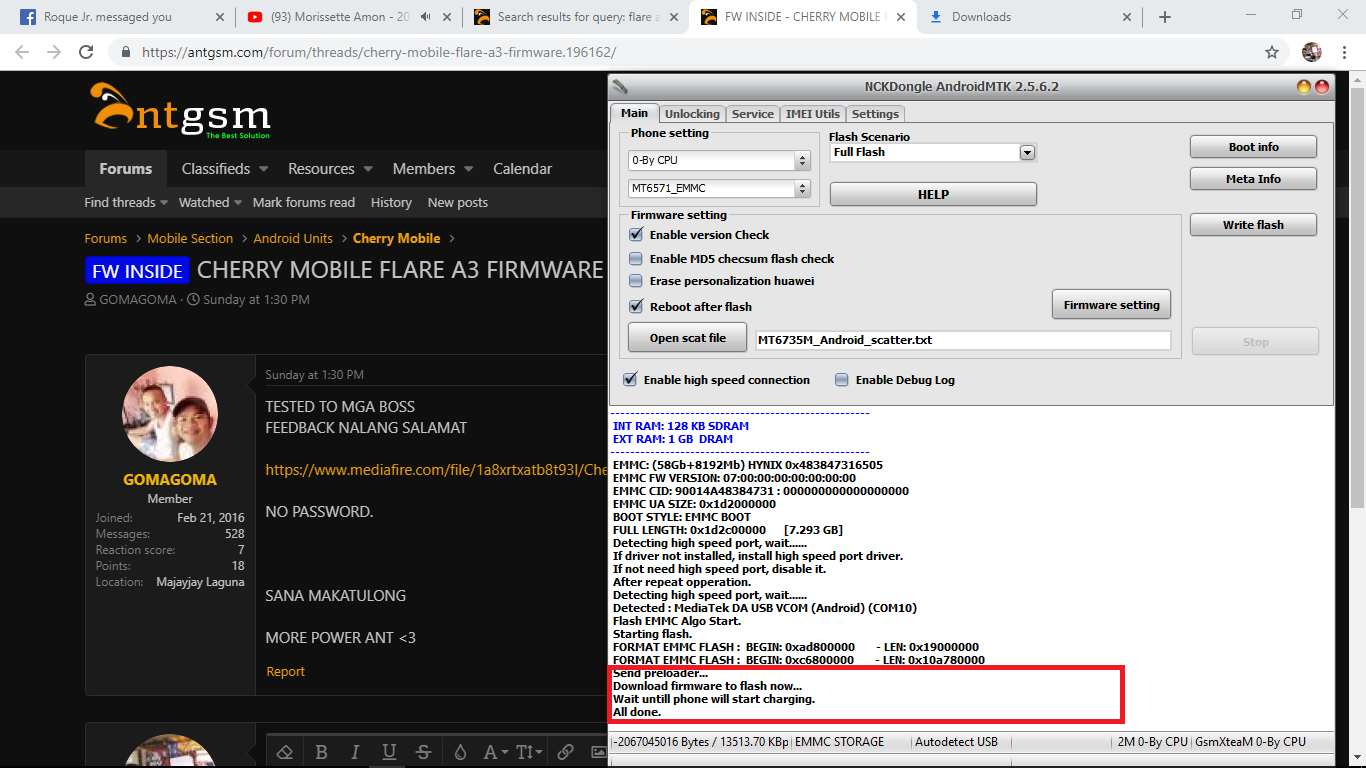1366x768 pixels.
Task: Click Chrome's forward arrow
Action: 54,52
